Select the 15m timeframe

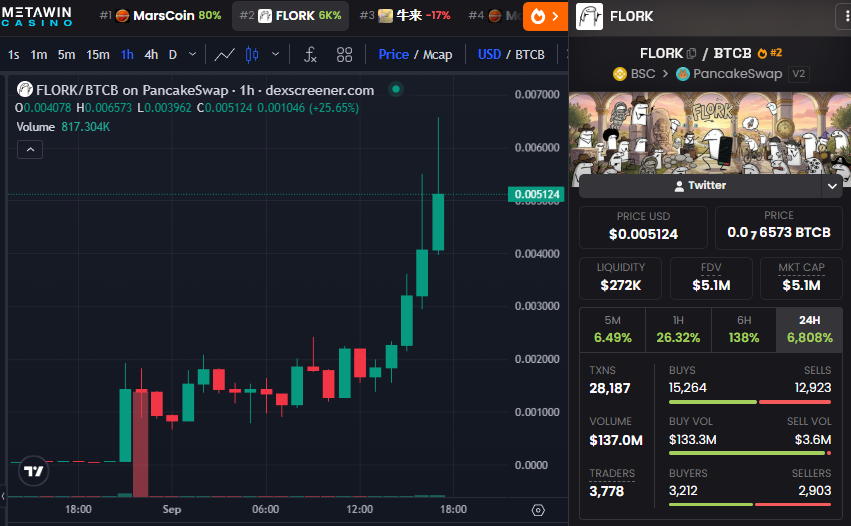click(98, 55)
